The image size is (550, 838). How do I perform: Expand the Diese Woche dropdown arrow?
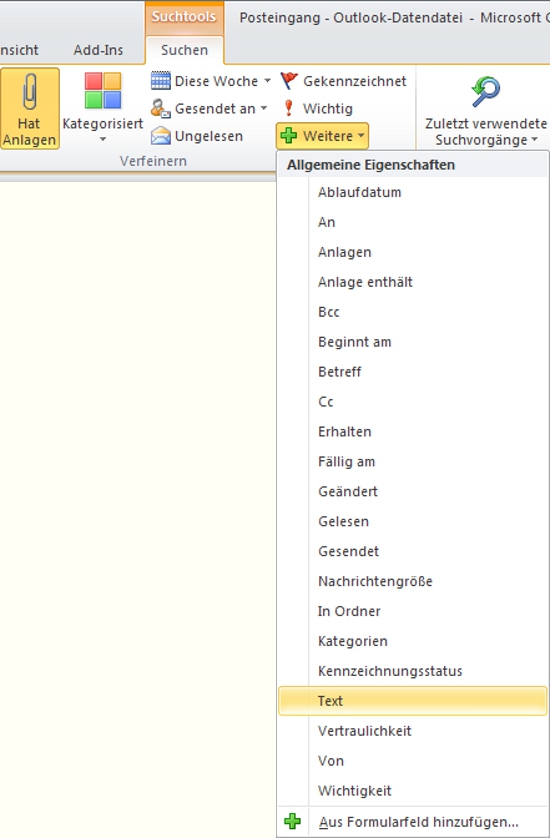pyautogui.click(x=267, y=81)
